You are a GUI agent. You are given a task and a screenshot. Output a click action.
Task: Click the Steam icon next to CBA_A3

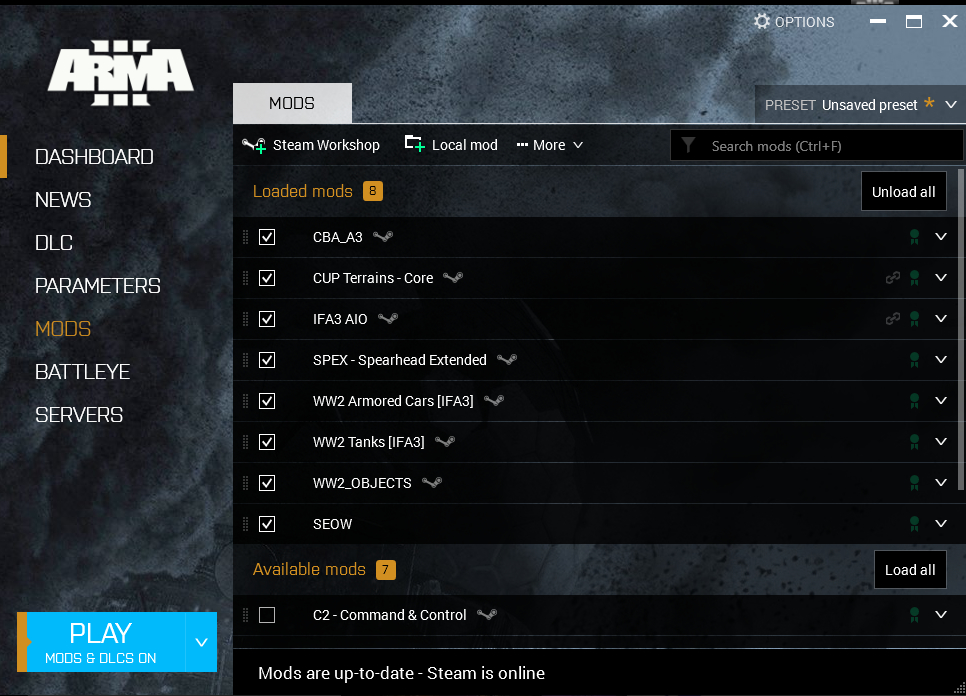click(x=383, y=237)
